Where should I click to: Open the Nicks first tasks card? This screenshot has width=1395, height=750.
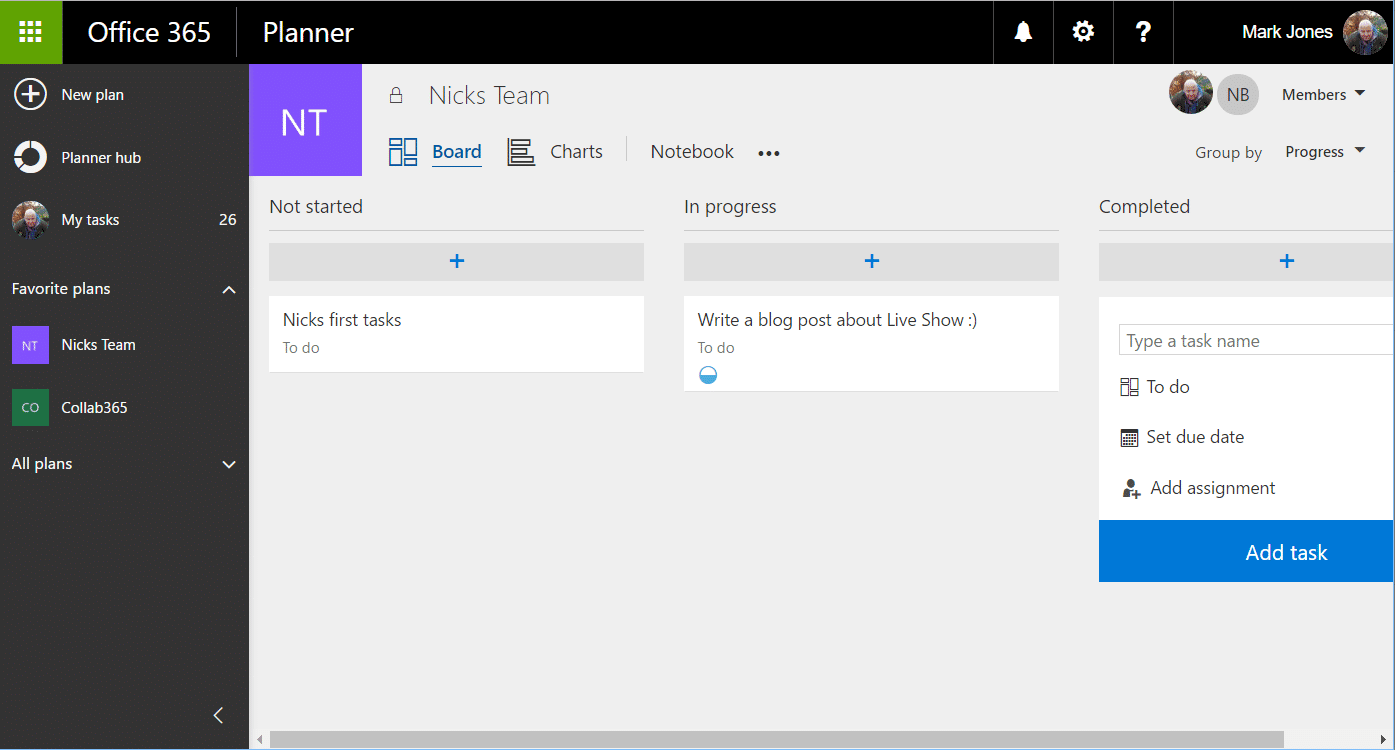tap(456, 334)
